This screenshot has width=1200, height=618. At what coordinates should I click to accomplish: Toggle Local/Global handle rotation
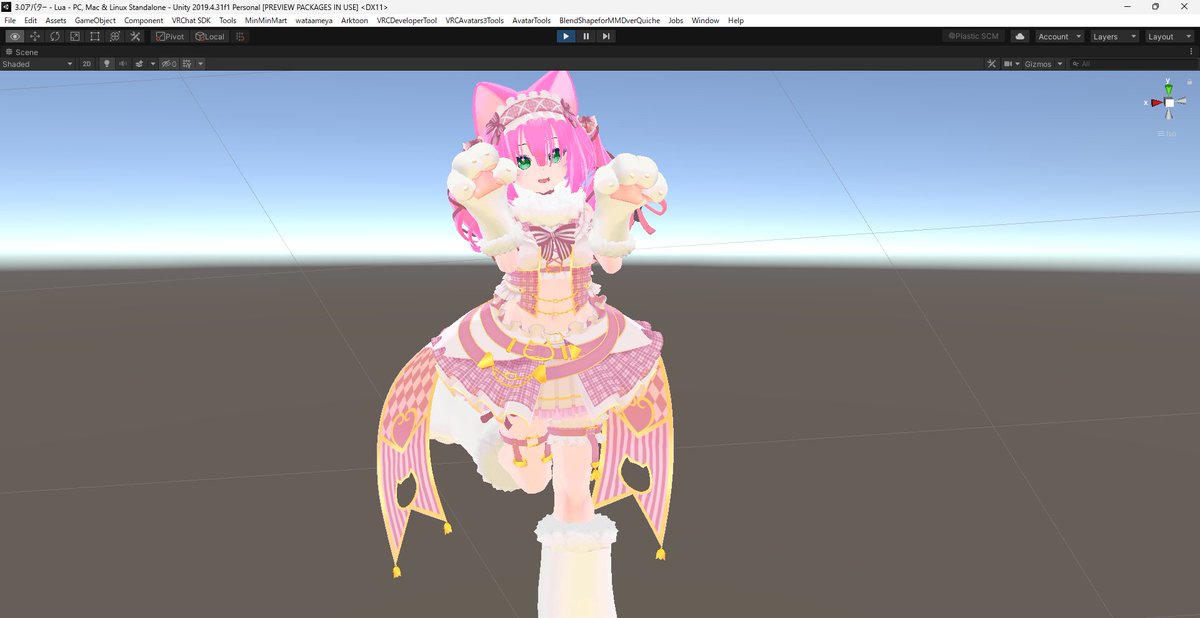(x=210, y=36)
